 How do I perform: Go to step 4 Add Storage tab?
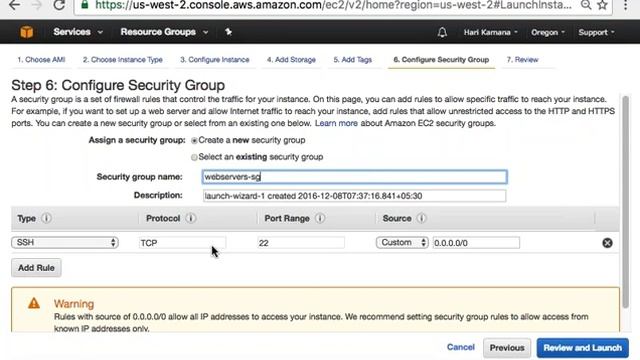tap(291, 60)
